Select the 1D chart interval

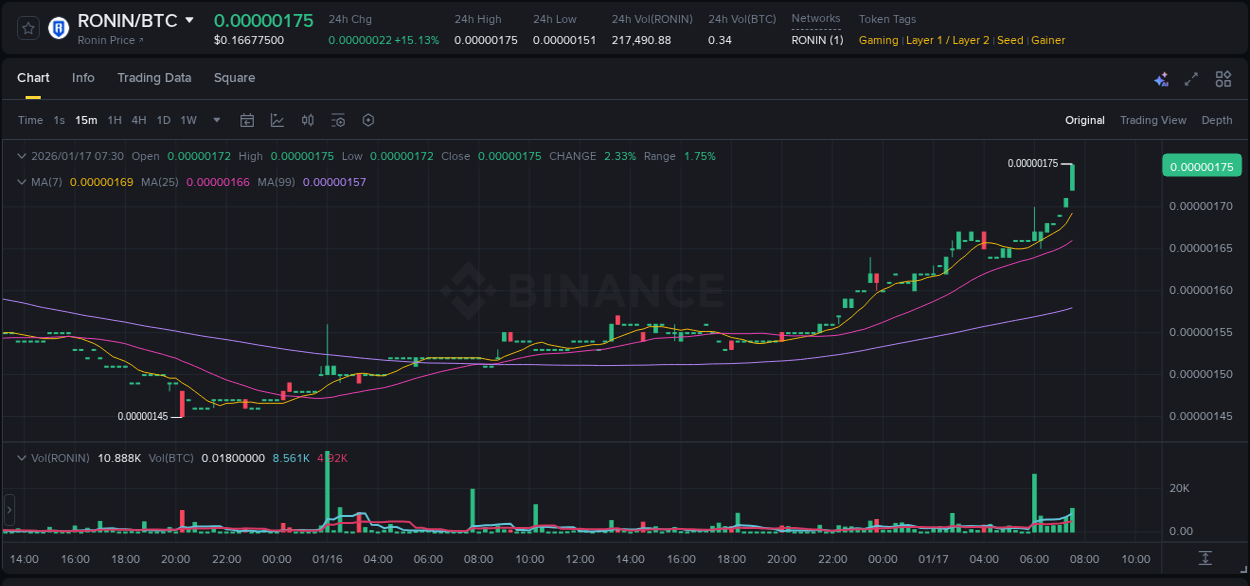click(x=163, y=120)
